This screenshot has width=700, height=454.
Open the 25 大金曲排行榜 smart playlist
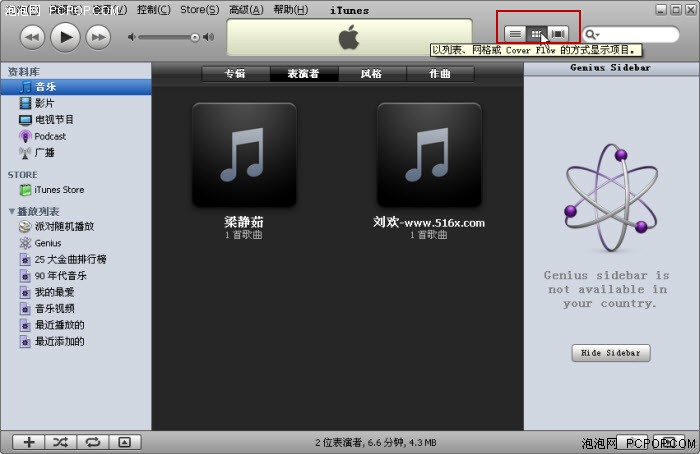pos(76,259)
